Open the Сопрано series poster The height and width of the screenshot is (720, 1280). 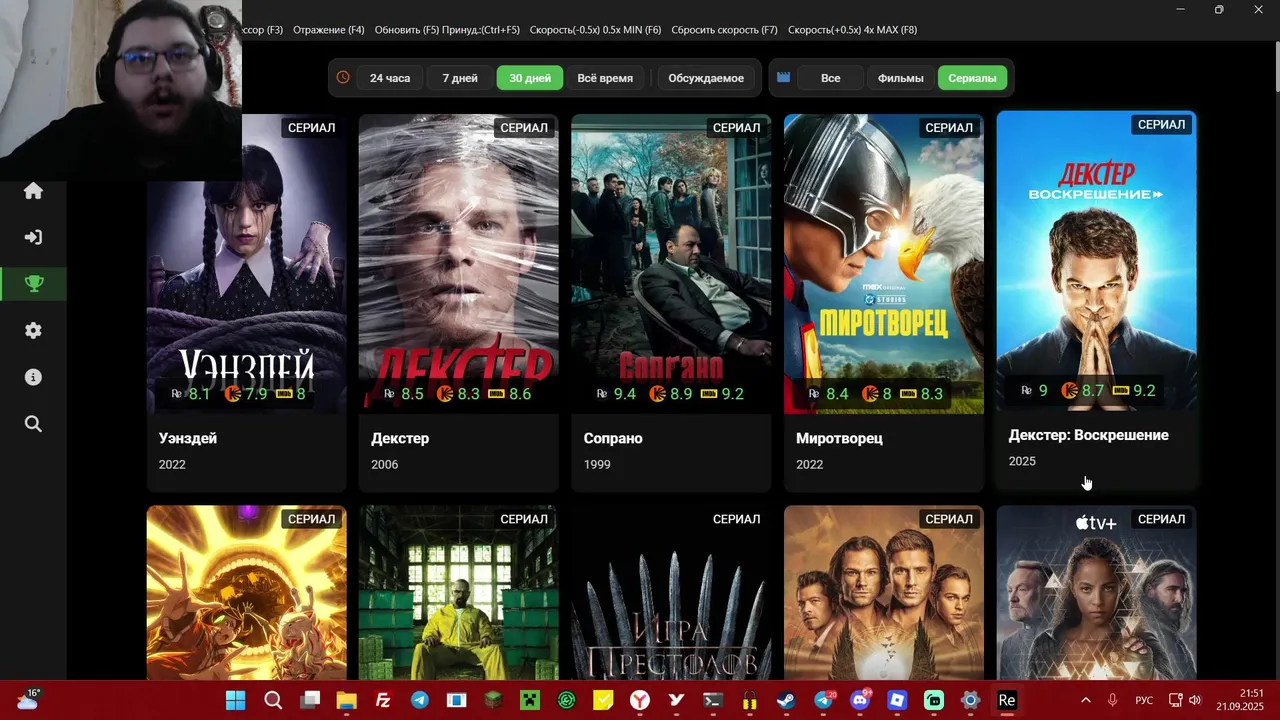671,264
